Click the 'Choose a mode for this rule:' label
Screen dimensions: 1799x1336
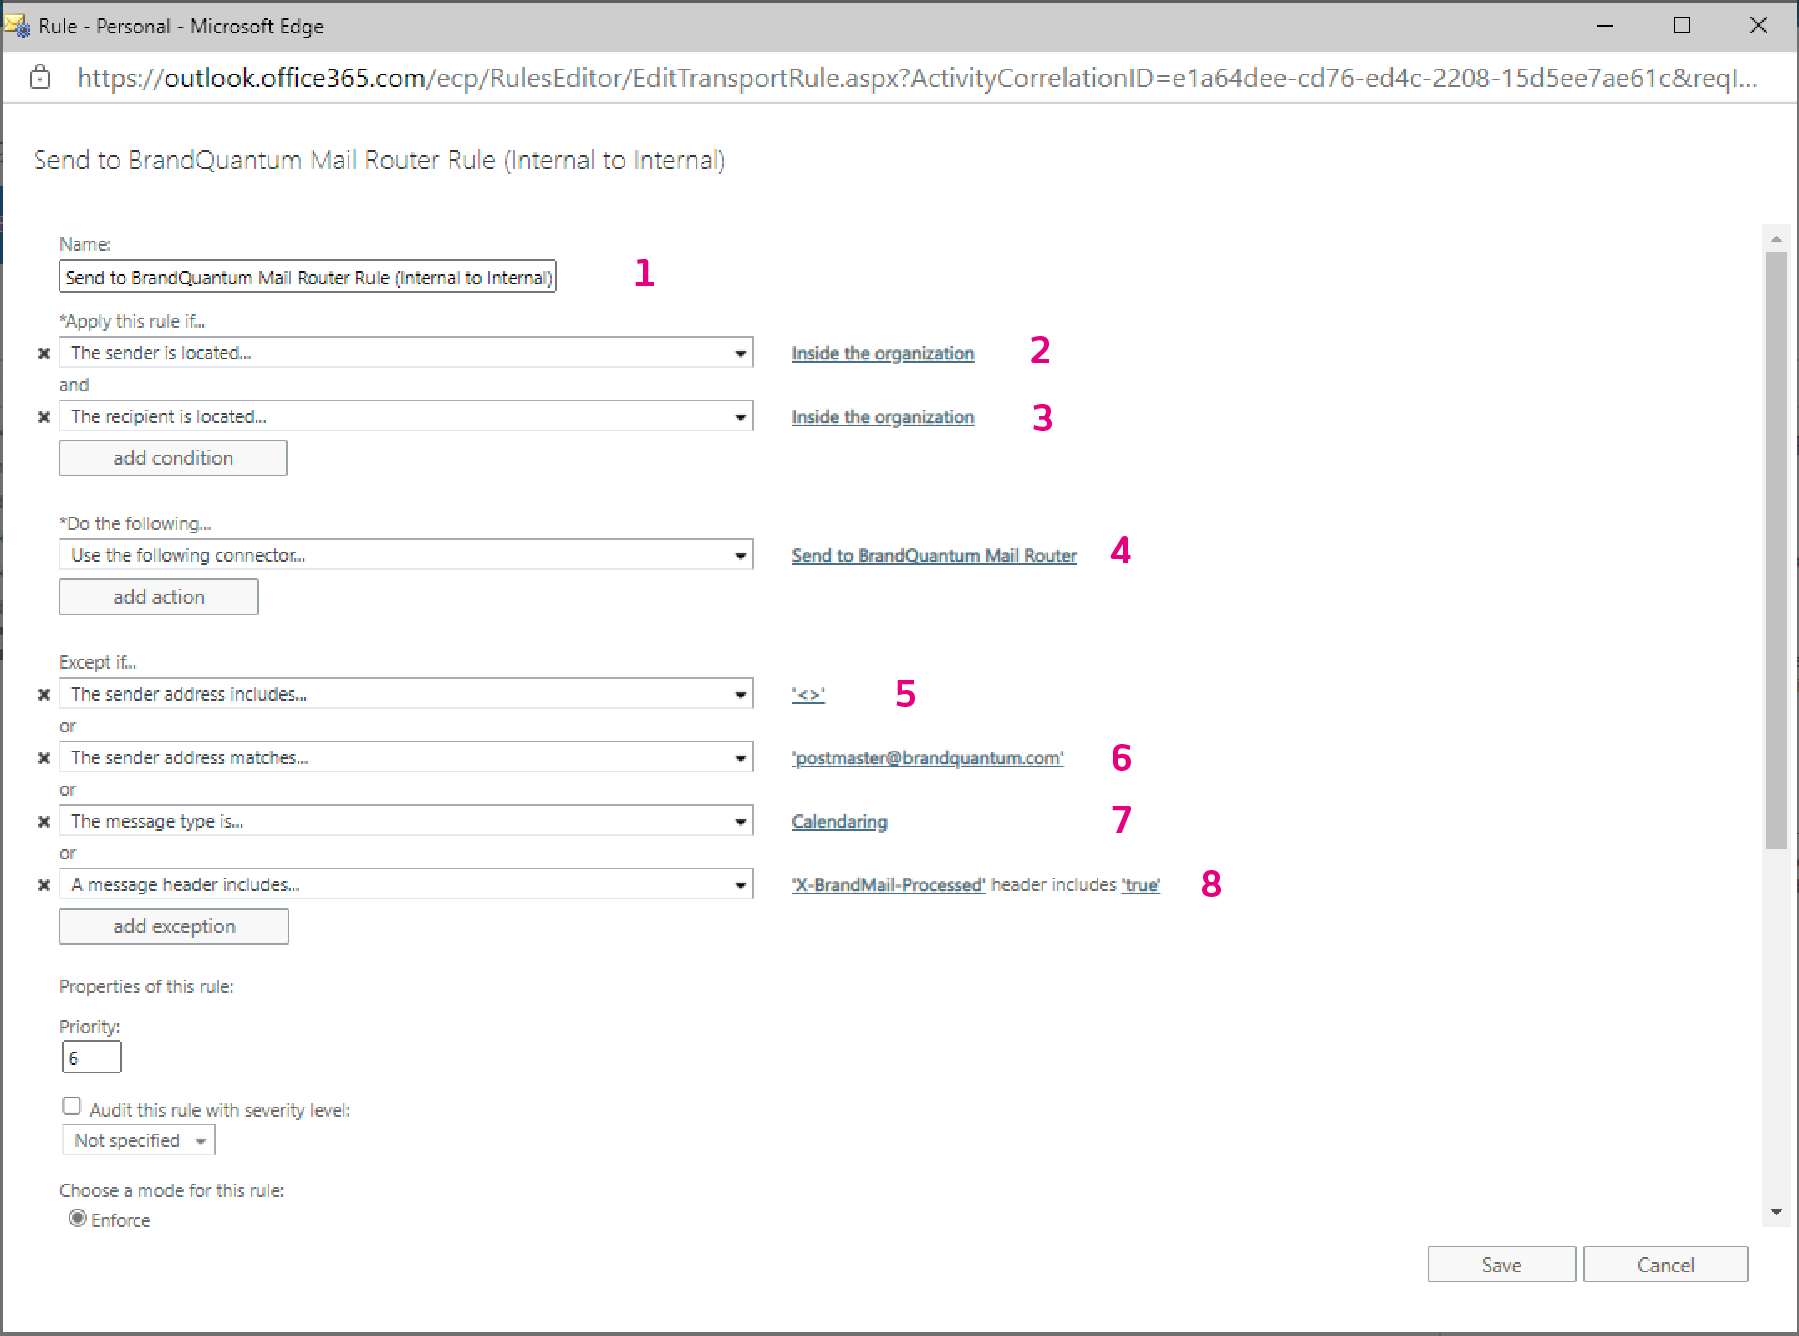point(172,1191)
